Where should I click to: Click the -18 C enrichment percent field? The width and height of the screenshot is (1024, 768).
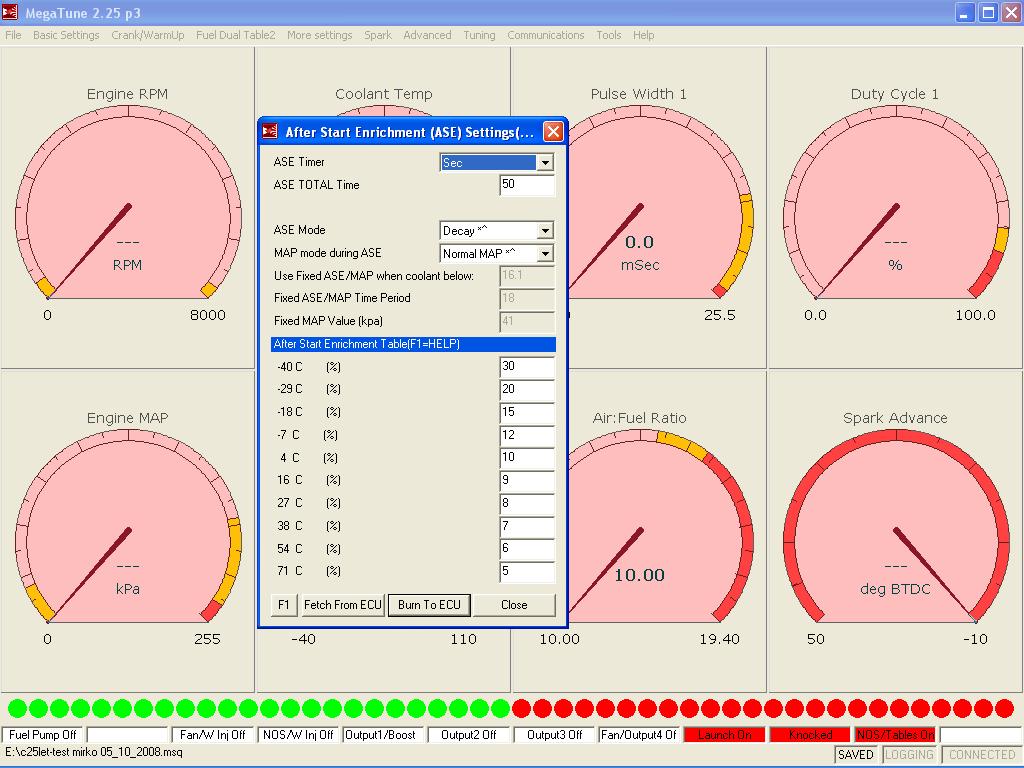click(527, 413)
